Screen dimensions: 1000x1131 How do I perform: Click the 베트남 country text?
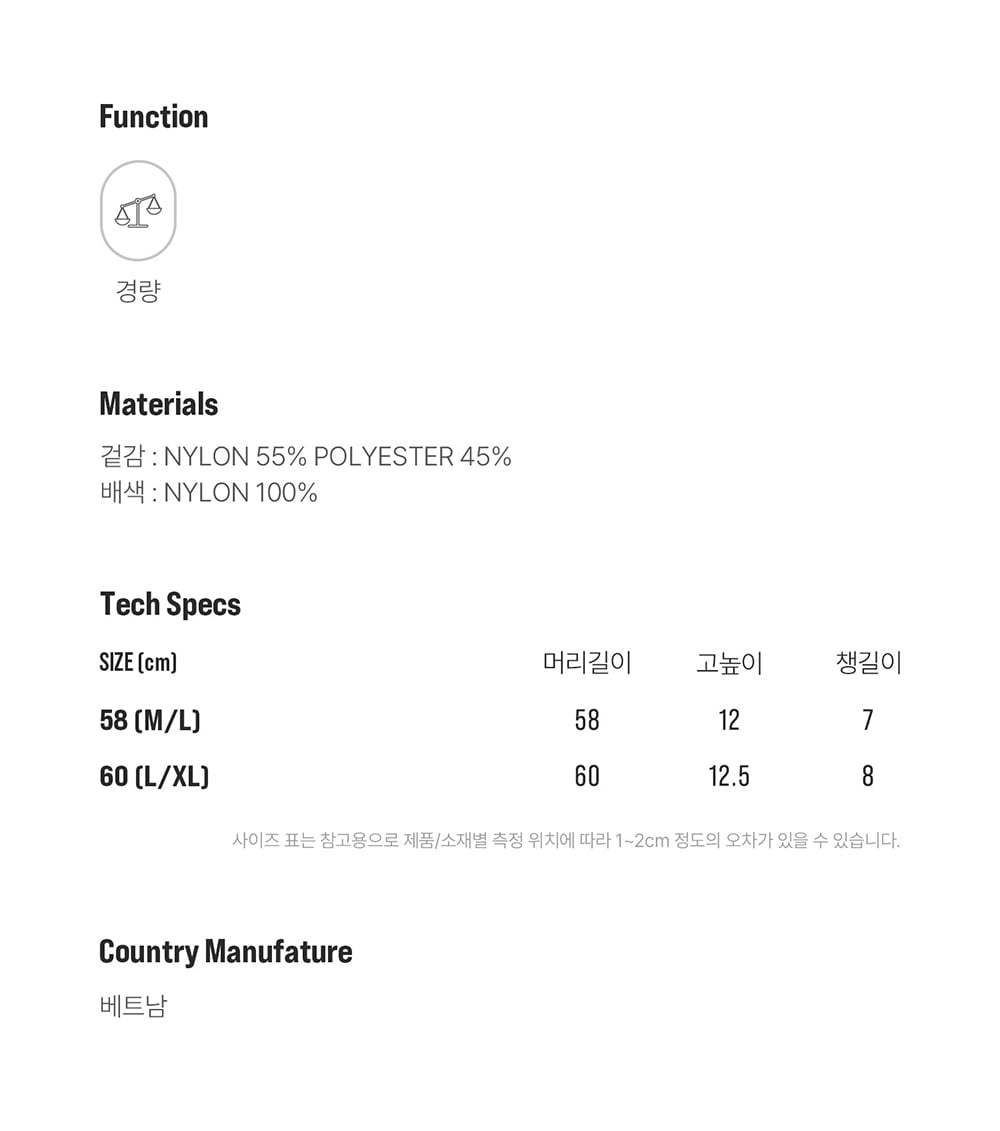click(x=133, y=1005)
